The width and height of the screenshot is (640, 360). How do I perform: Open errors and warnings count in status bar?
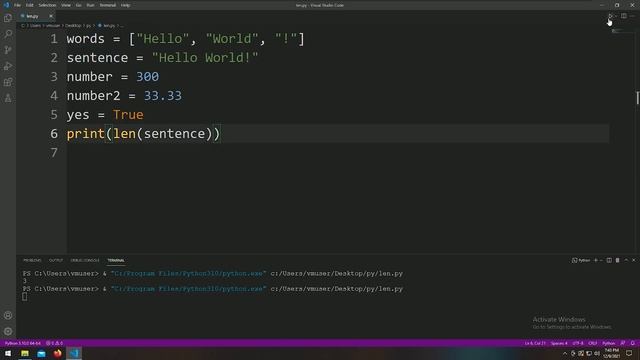[54, 343]
